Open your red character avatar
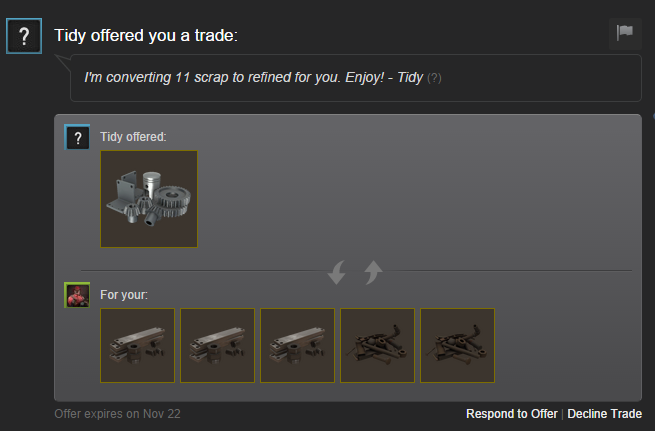The width and height of the screenshot is (655, 431). (x=77, y=295)
